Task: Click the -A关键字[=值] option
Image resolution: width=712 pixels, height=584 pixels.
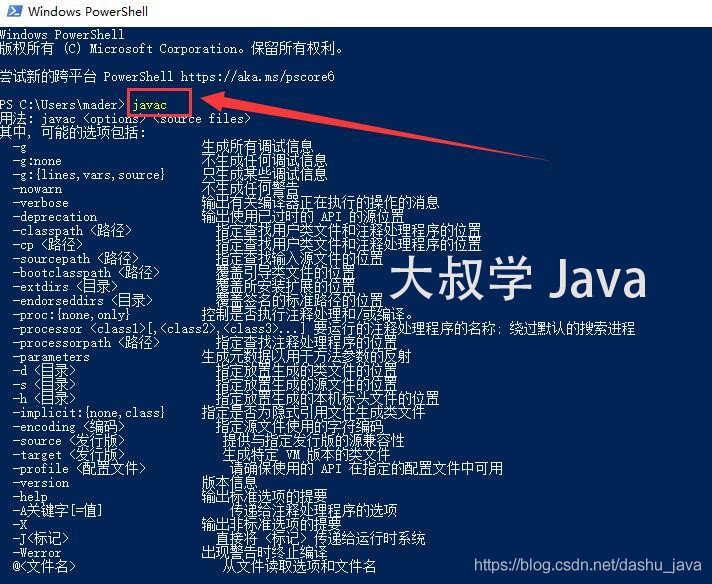Action: point(58,510)
